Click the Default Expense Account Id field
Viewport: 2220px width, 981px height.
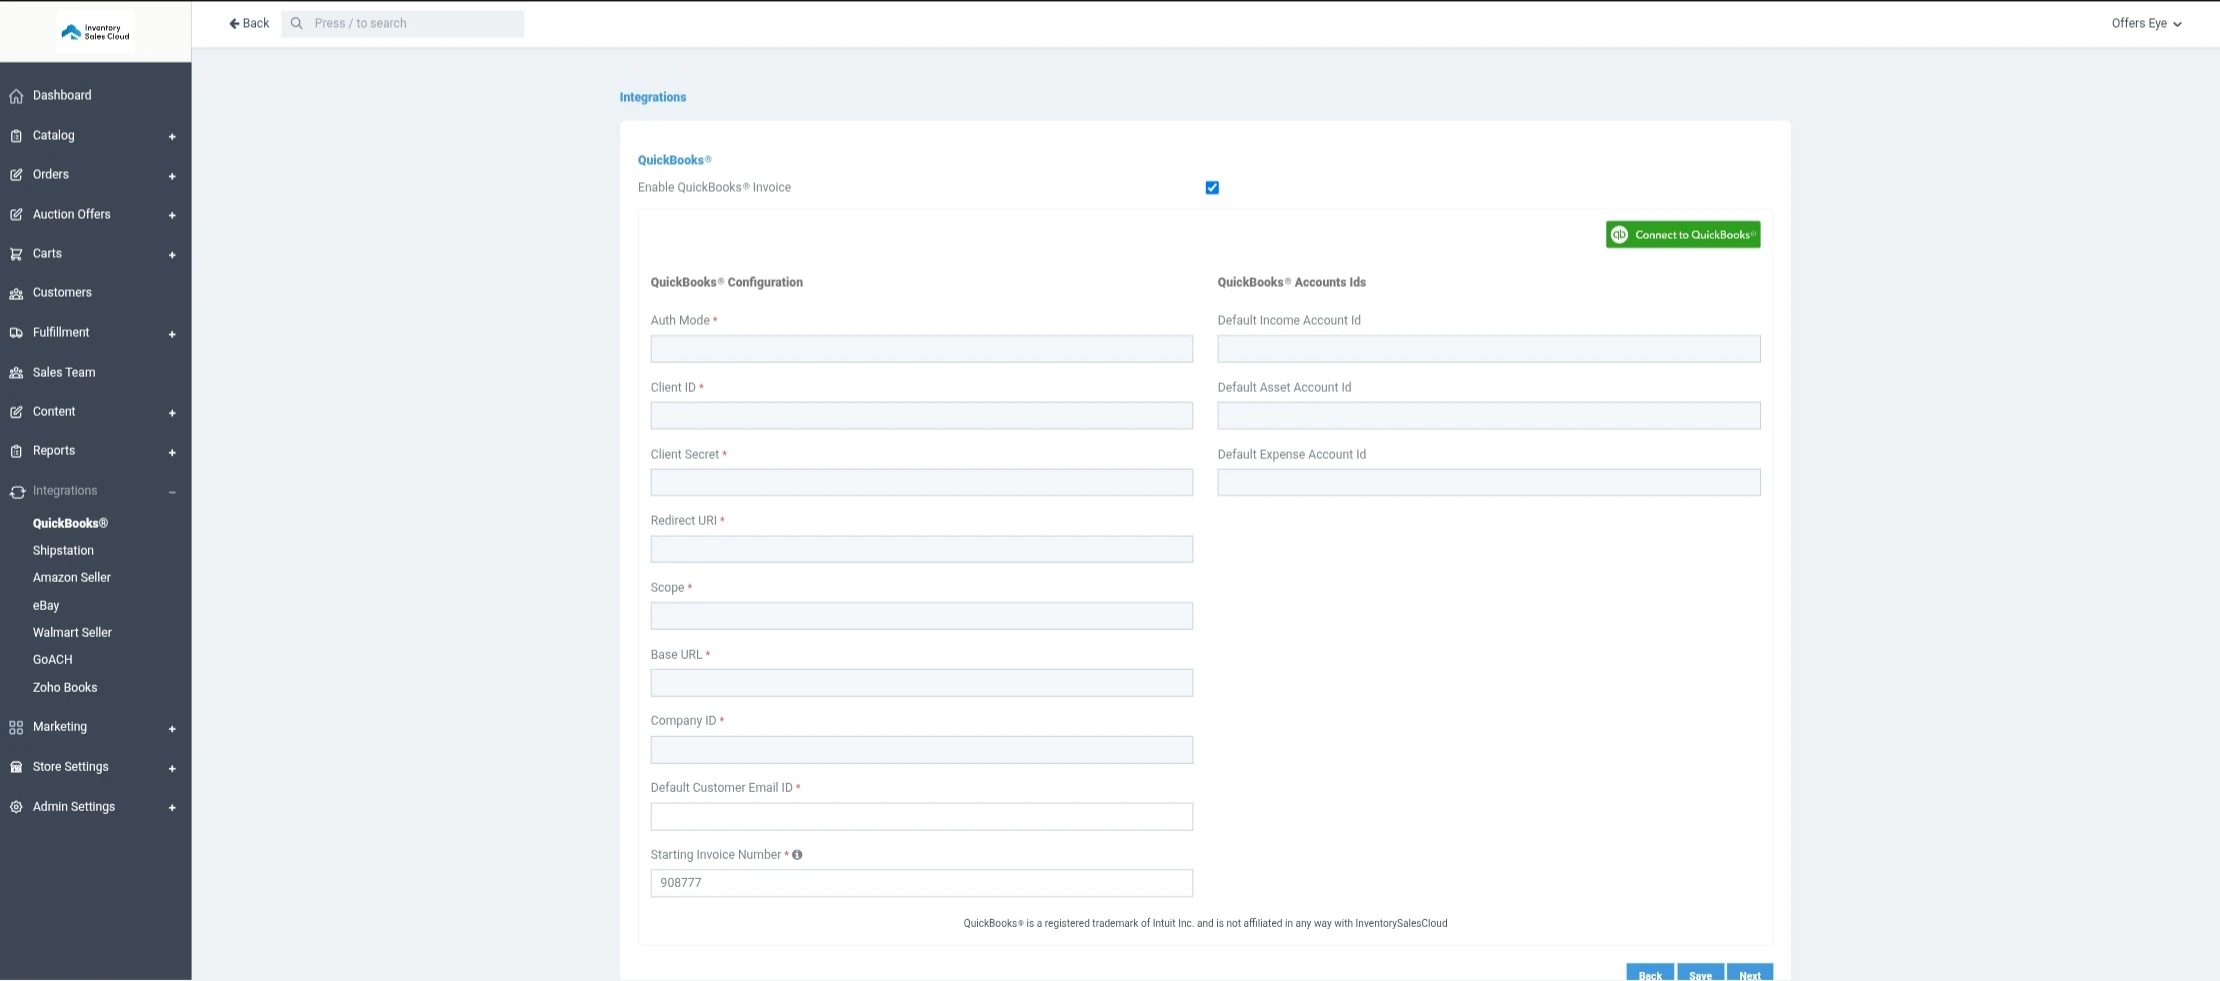click(x=1489, y=483)
